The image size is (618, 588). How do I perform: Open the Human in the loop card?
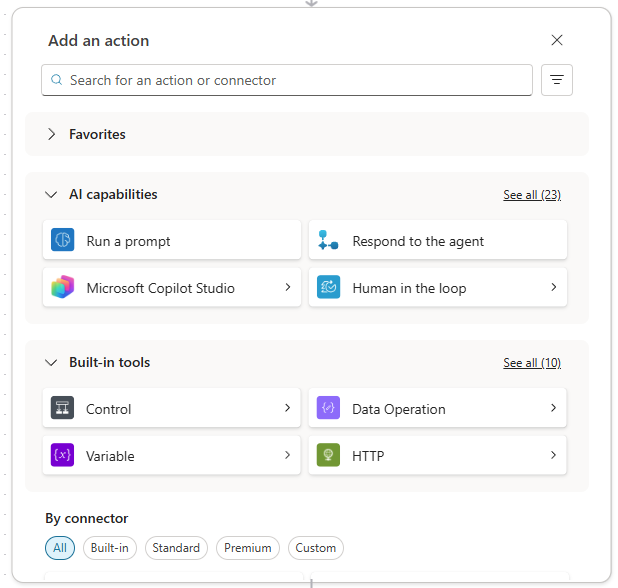pos(438,287)
